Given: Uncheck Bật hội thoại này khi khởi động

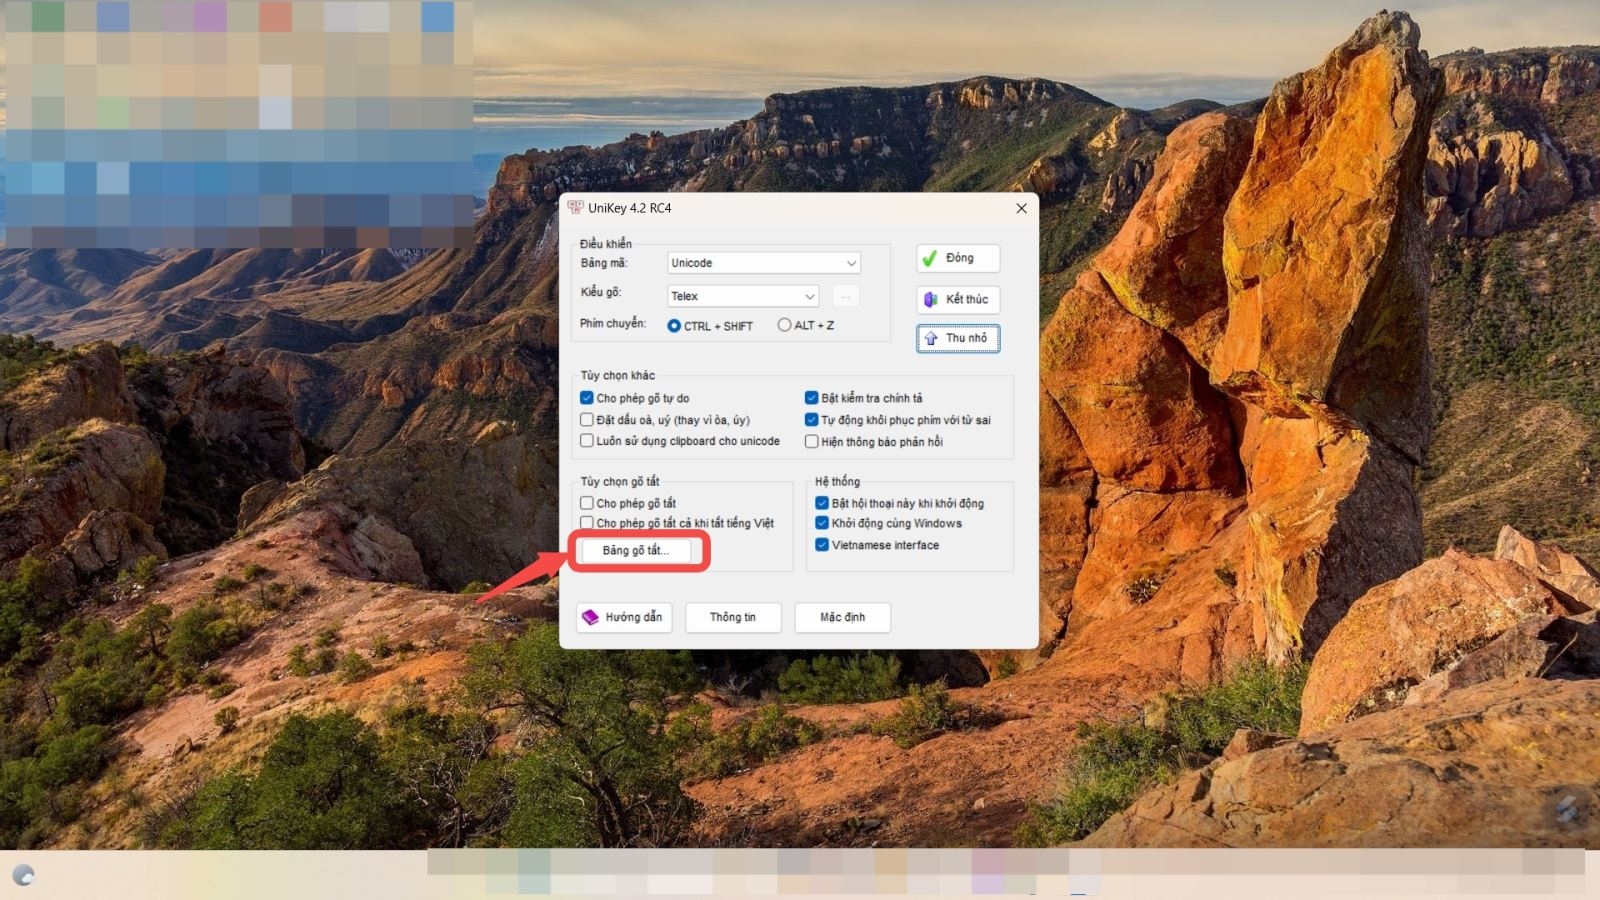Looking at the screenshot, I should coord(822,503).
